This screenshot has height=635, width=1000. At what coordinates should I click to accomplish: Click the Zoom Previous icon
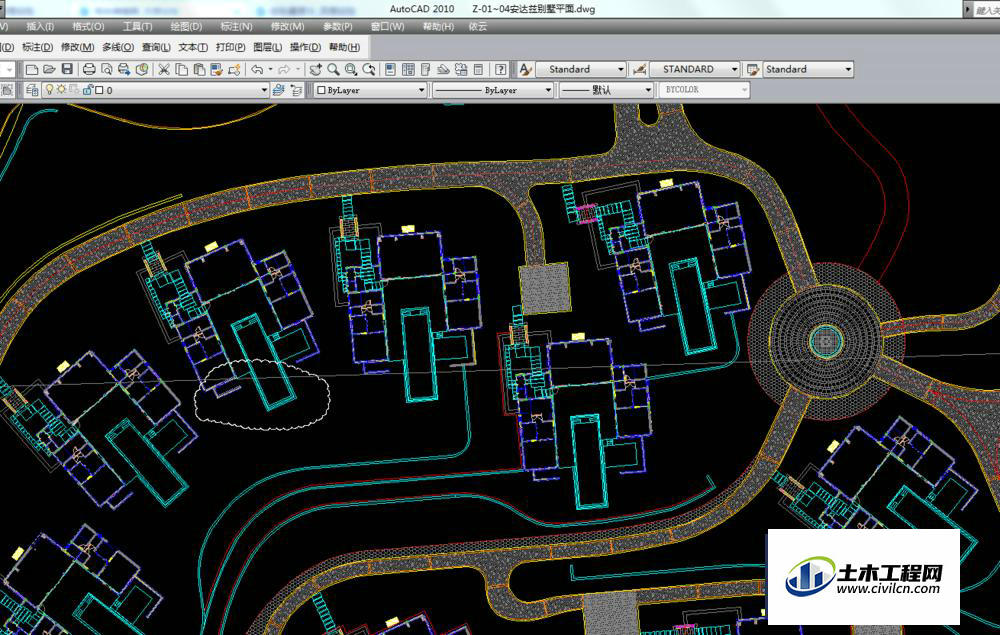coord(369,69)
